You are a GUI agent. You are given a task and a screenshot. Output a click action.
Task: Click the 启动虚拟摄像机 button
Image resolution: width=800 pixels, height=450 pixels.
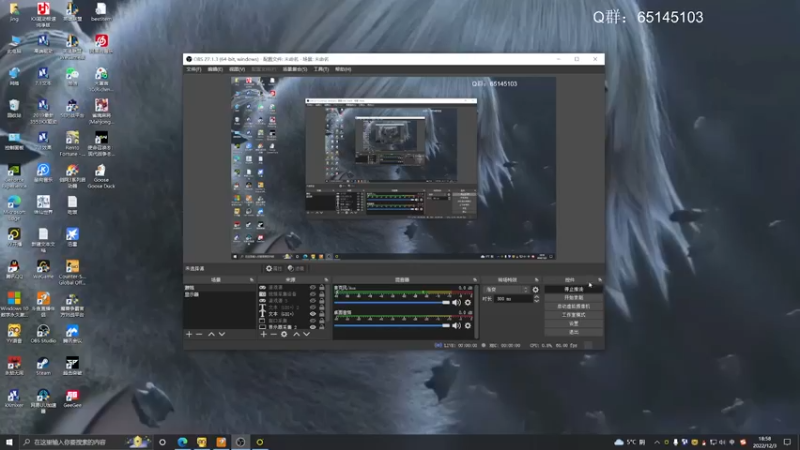[x=573, y=307]
